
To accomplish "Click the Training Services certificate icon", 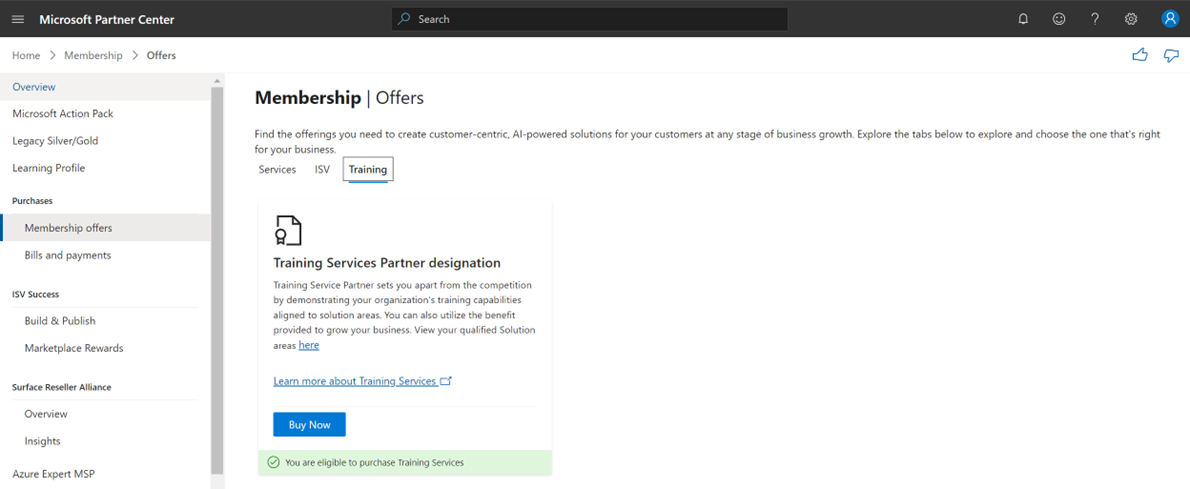I will point(288,231).
